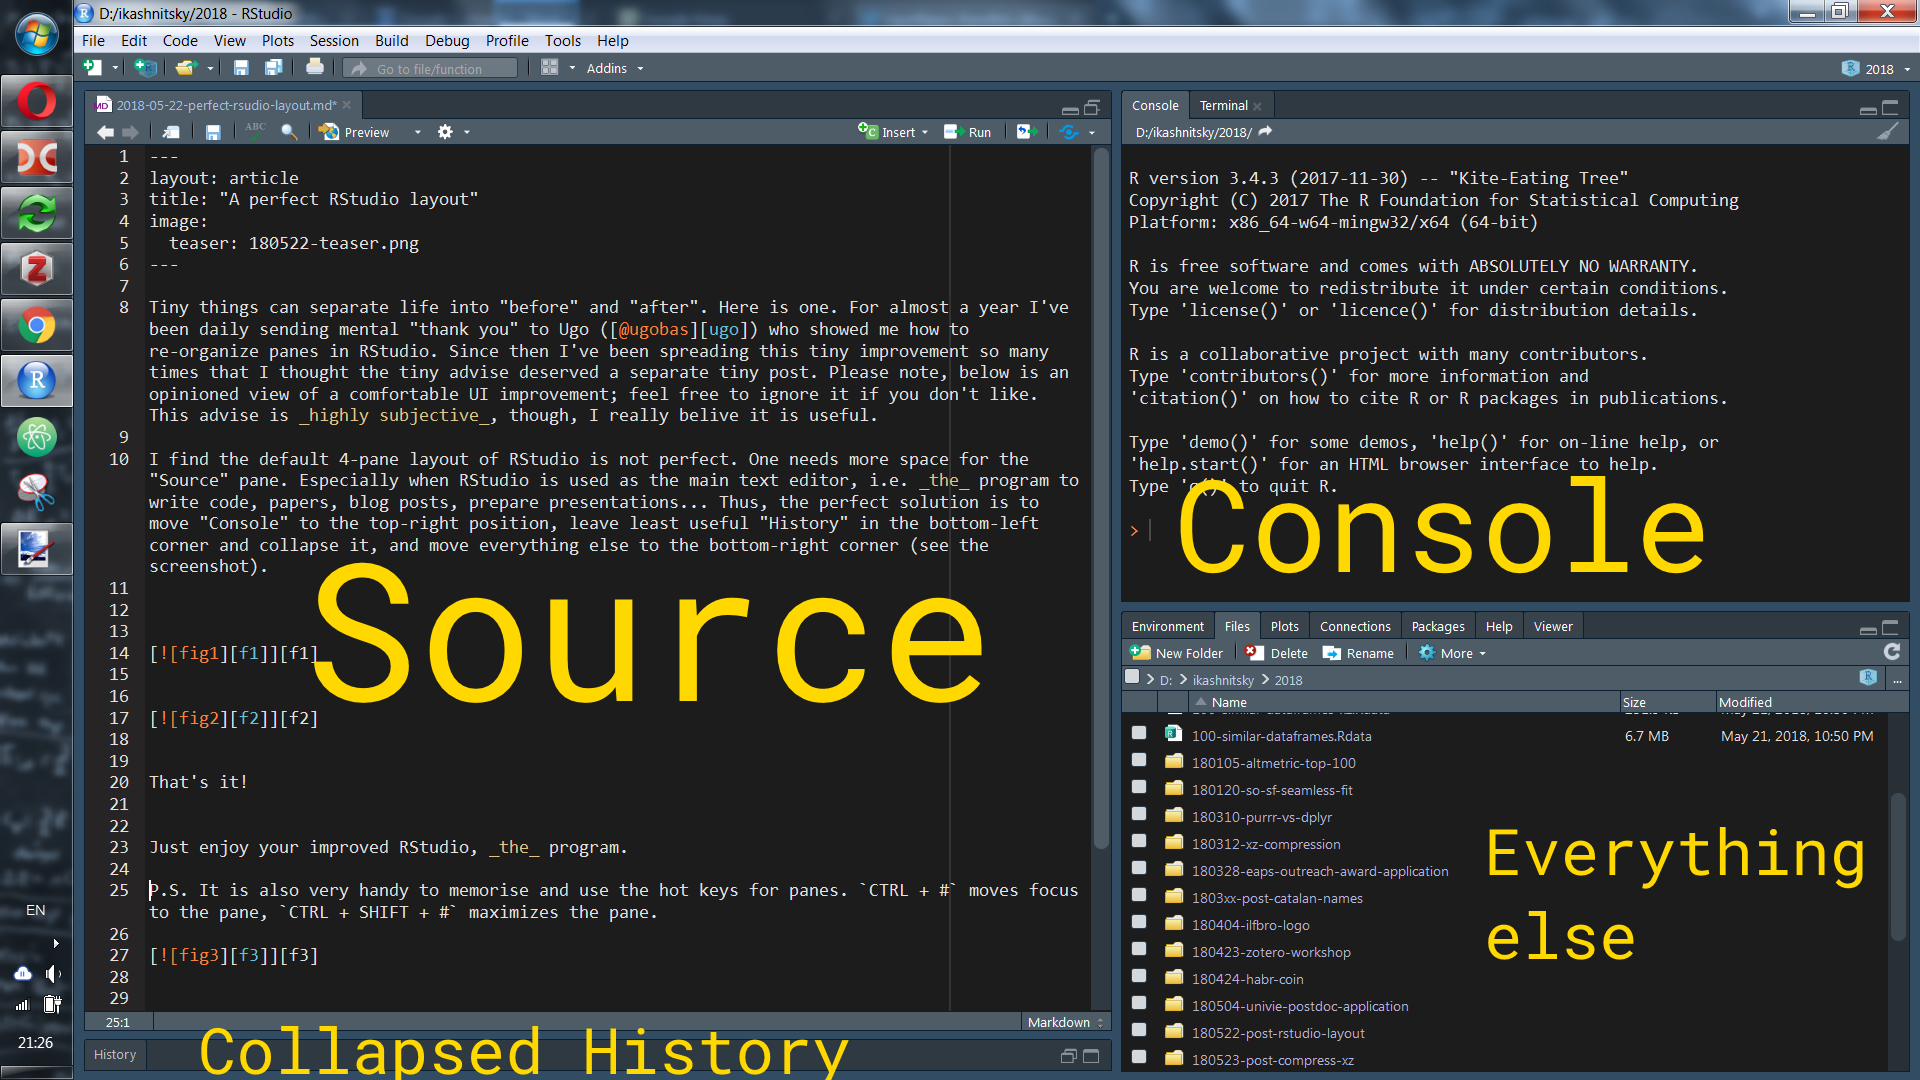Click the Run button

pos(968,132)
